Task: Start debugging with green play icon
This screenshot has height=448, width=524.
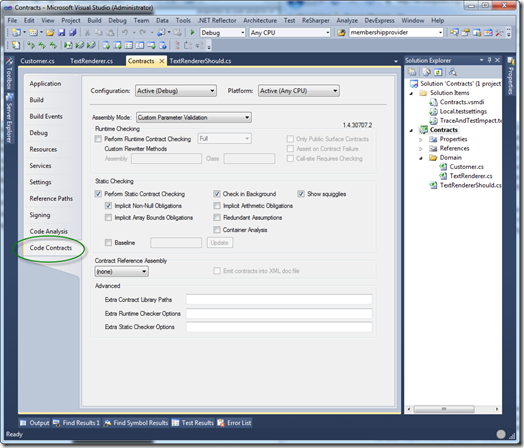Action: coord(192,32)
